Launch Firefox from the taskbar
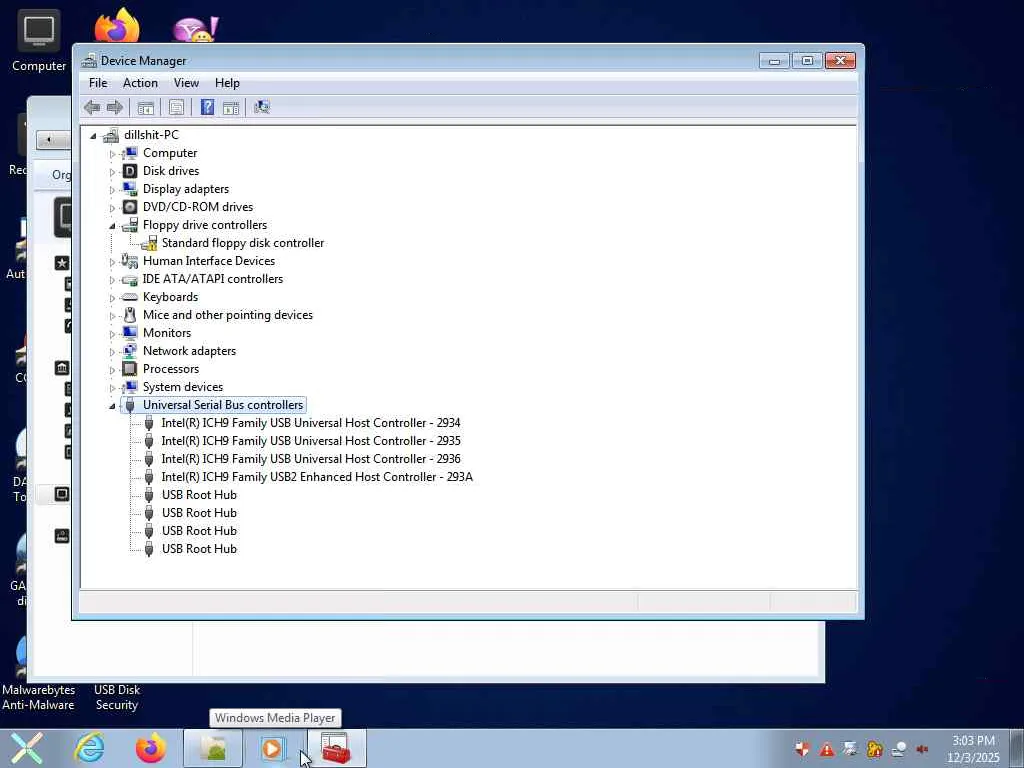The height and width of the screenshot is (768, 1024). tap(151, 748)
